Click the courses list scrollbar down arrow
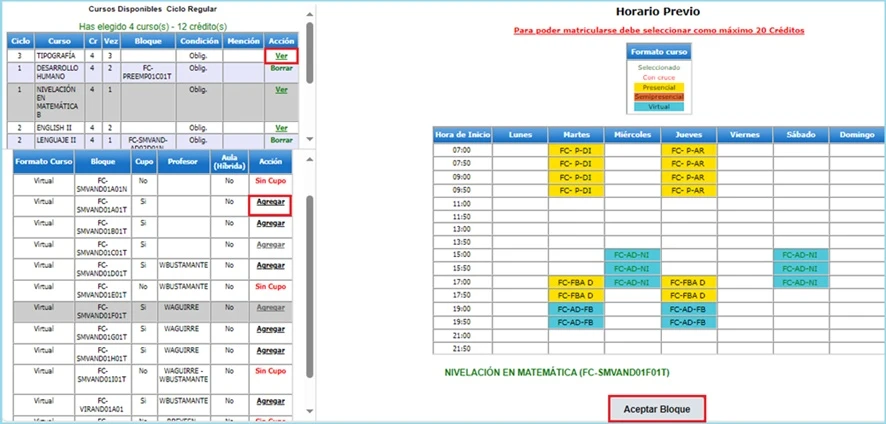Screen dimensions: 886x424 309,140
